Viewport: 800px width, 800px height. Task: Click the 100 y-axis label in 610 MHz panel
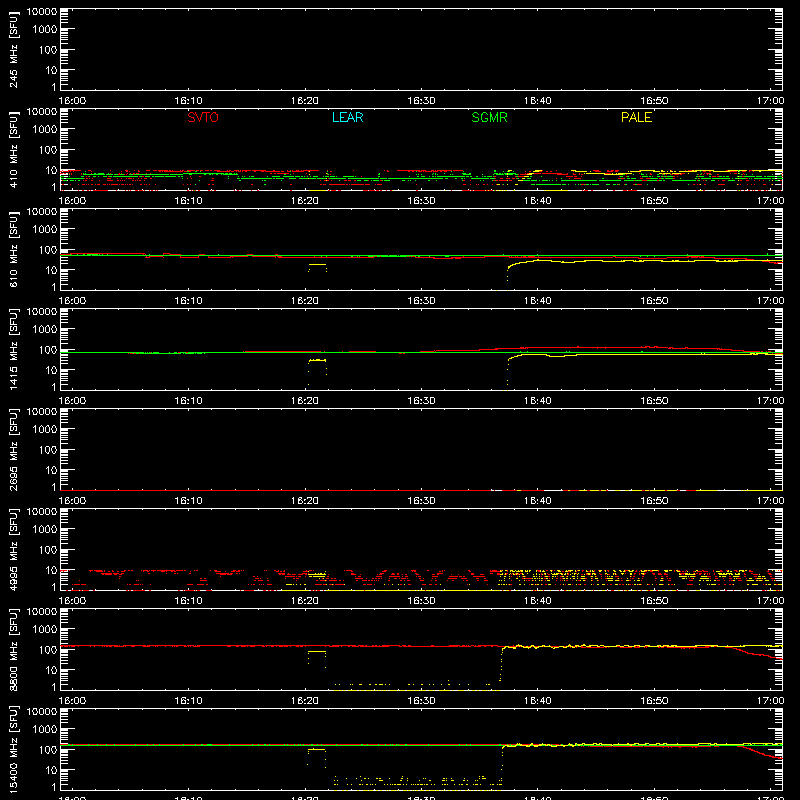[48, 250]
